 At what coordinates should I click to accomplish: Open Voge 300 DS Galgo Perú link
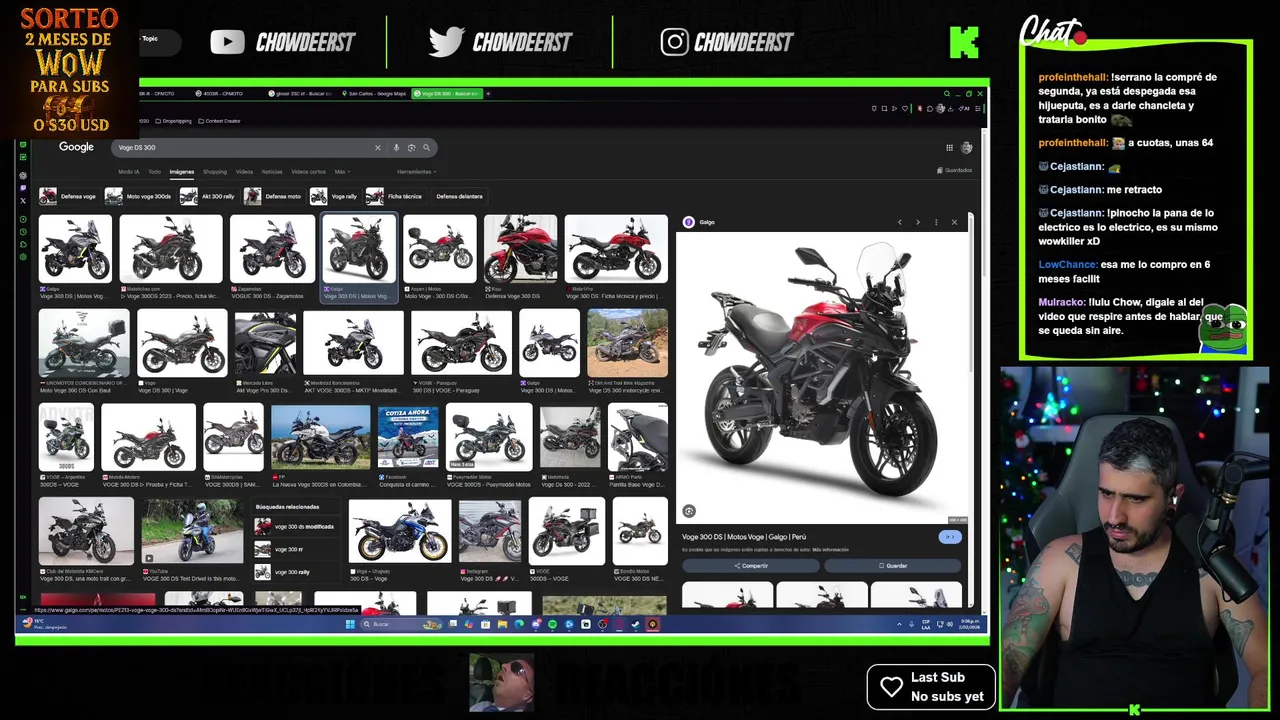click(744, 537)
